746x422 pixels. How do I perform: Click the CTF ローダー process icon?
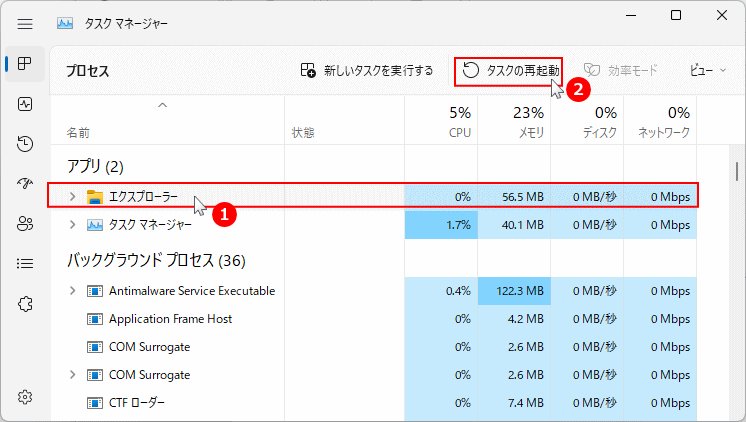[x=95, y=403]
